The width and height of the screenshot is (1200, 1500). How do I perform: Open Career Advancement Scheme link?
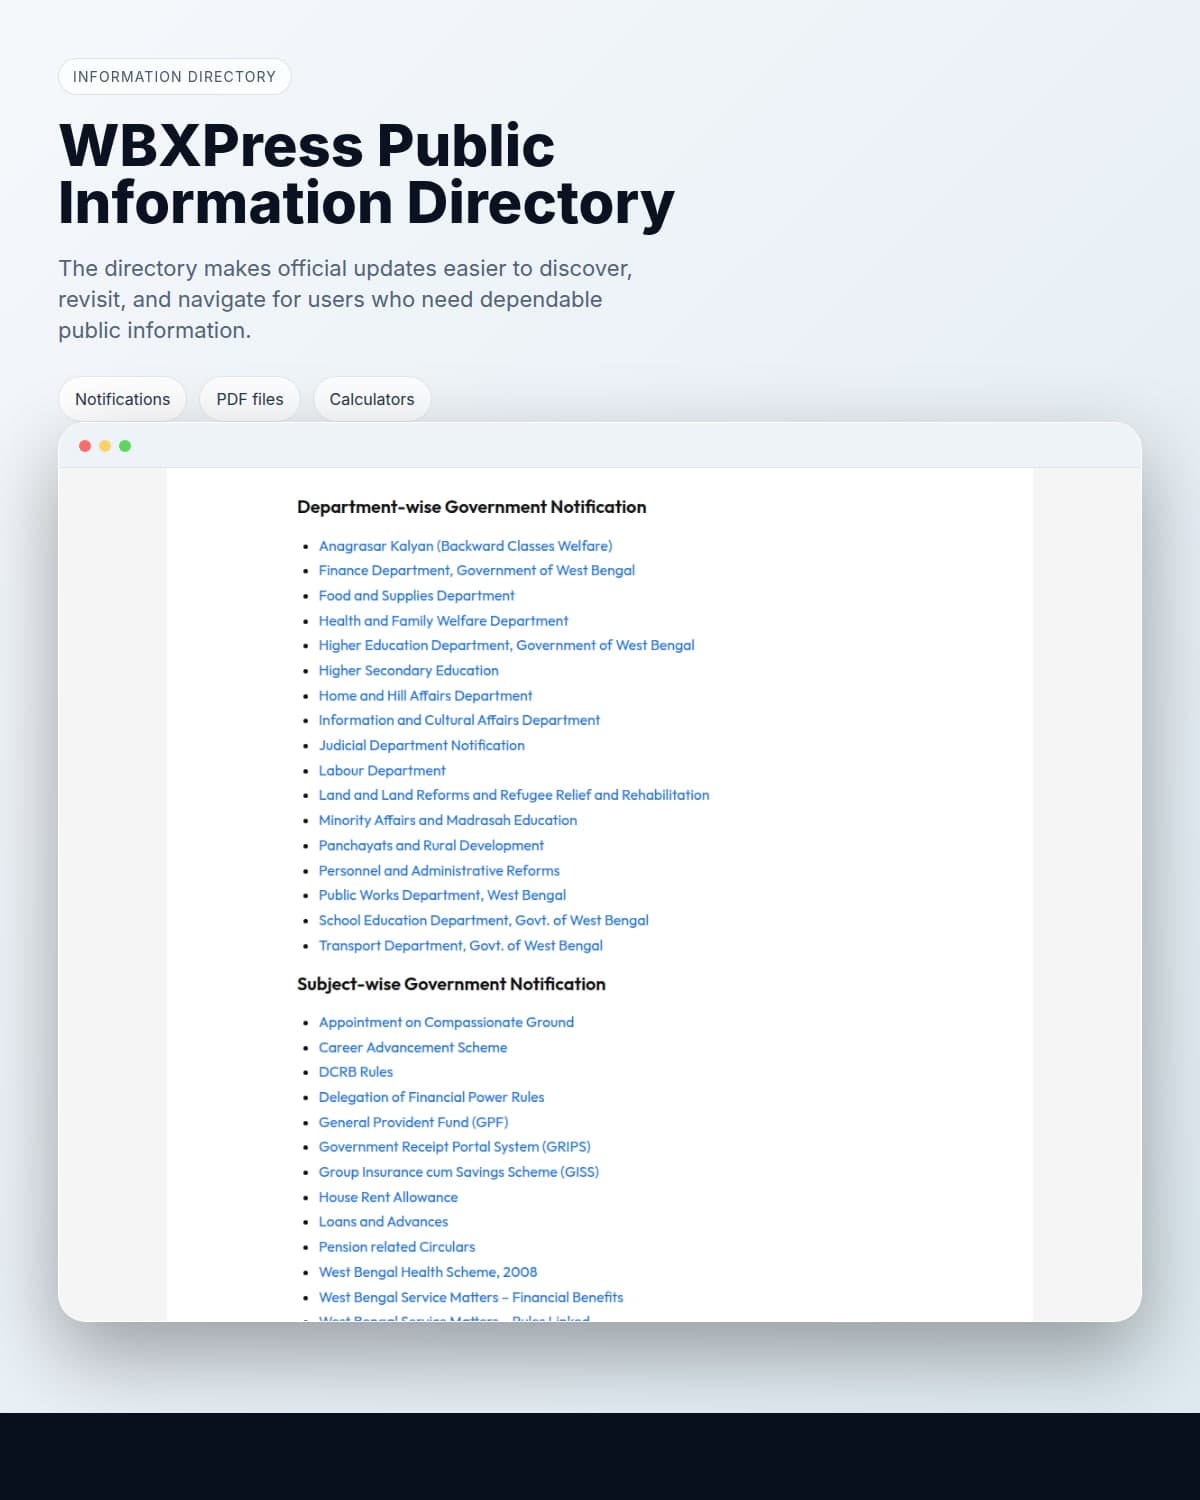(412, 1047)
